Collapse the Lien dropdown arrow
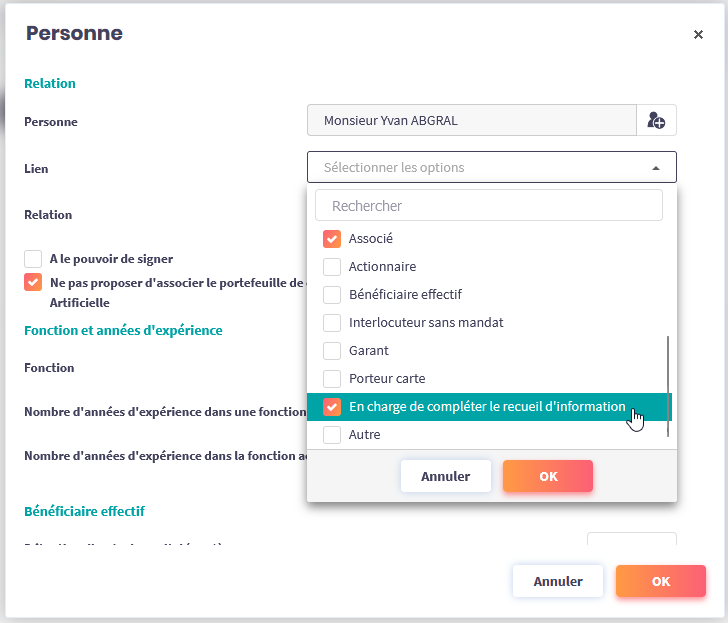The image size is (728, 623). [655, 168]
